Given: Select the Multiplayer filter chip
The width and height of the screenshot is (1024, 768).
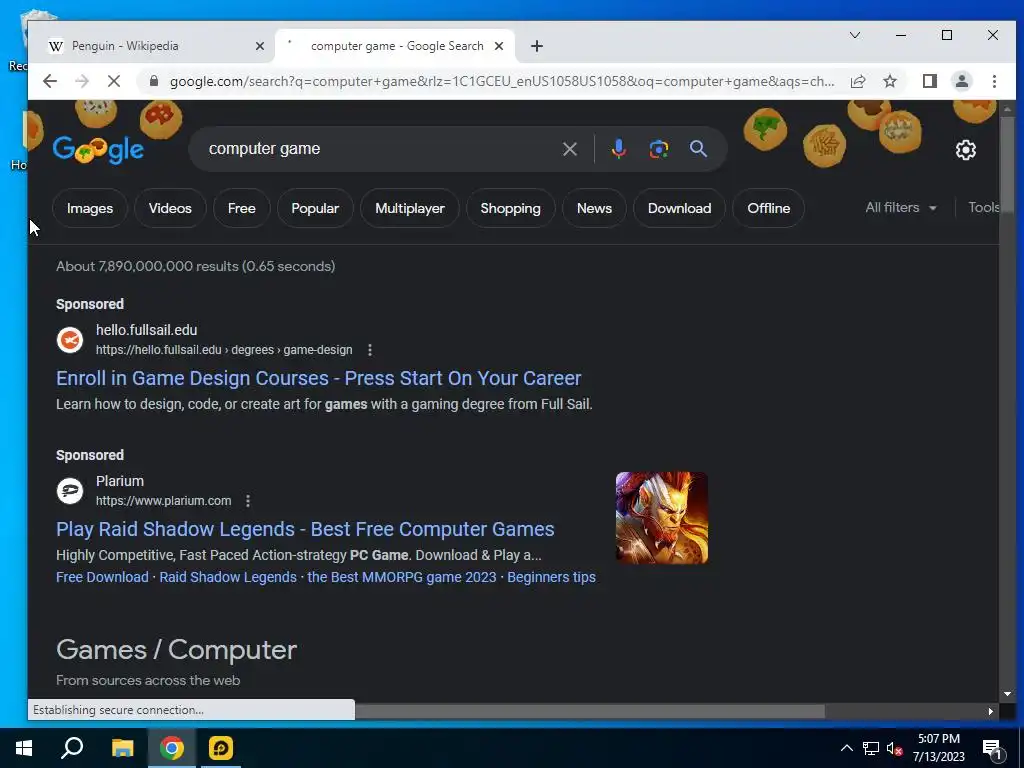Looking at the screenshot, I should (x=409, y=208).
